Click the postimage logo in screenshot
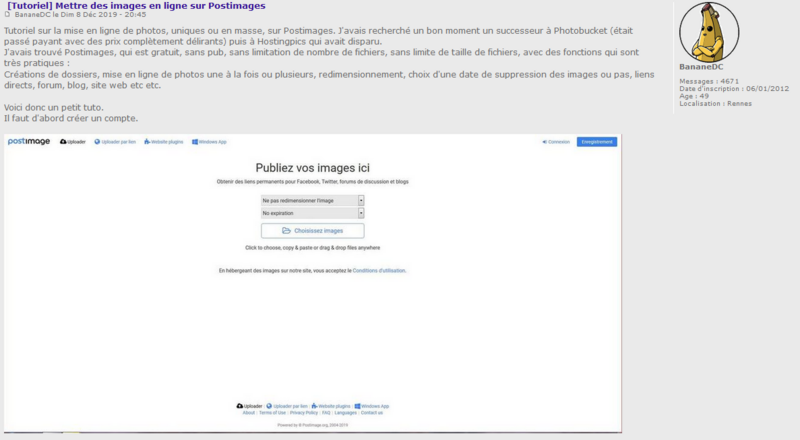Screen dimensions: 800x440 click(x=29, y=141)
